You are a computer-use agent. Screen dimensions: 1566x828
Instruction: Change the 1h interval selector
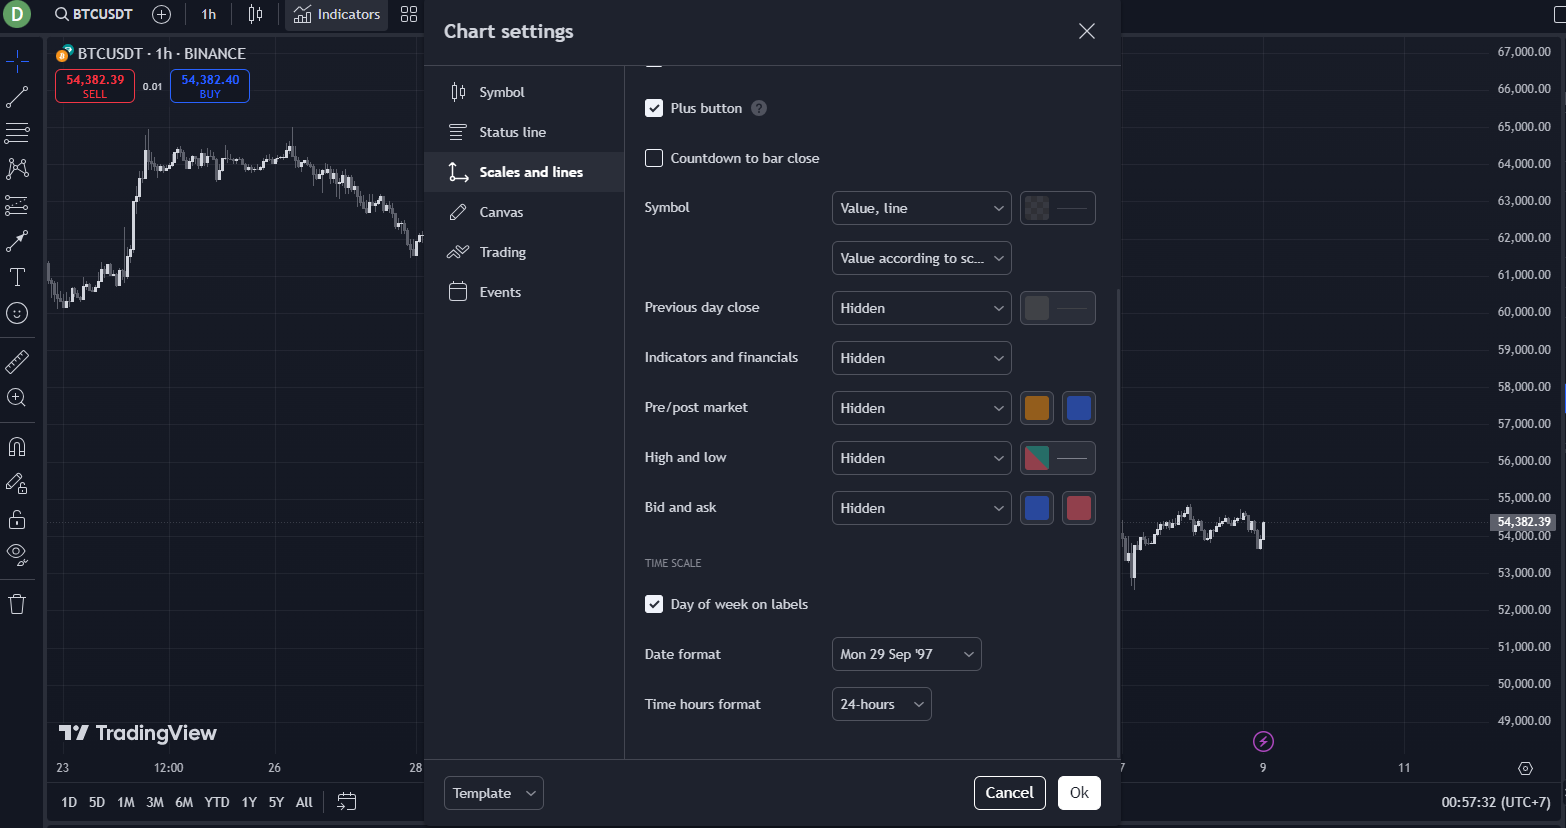(208, 14)
